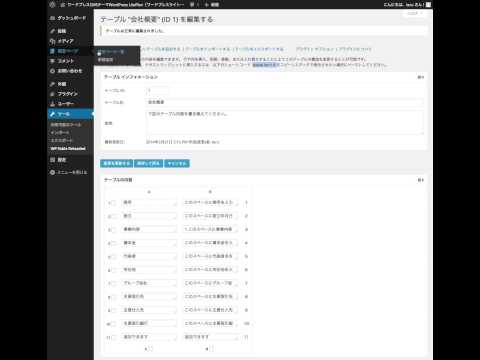This screenshot has height=360, width=480.
Task: Expand the Help tab at top right
Action: (415, 13)
